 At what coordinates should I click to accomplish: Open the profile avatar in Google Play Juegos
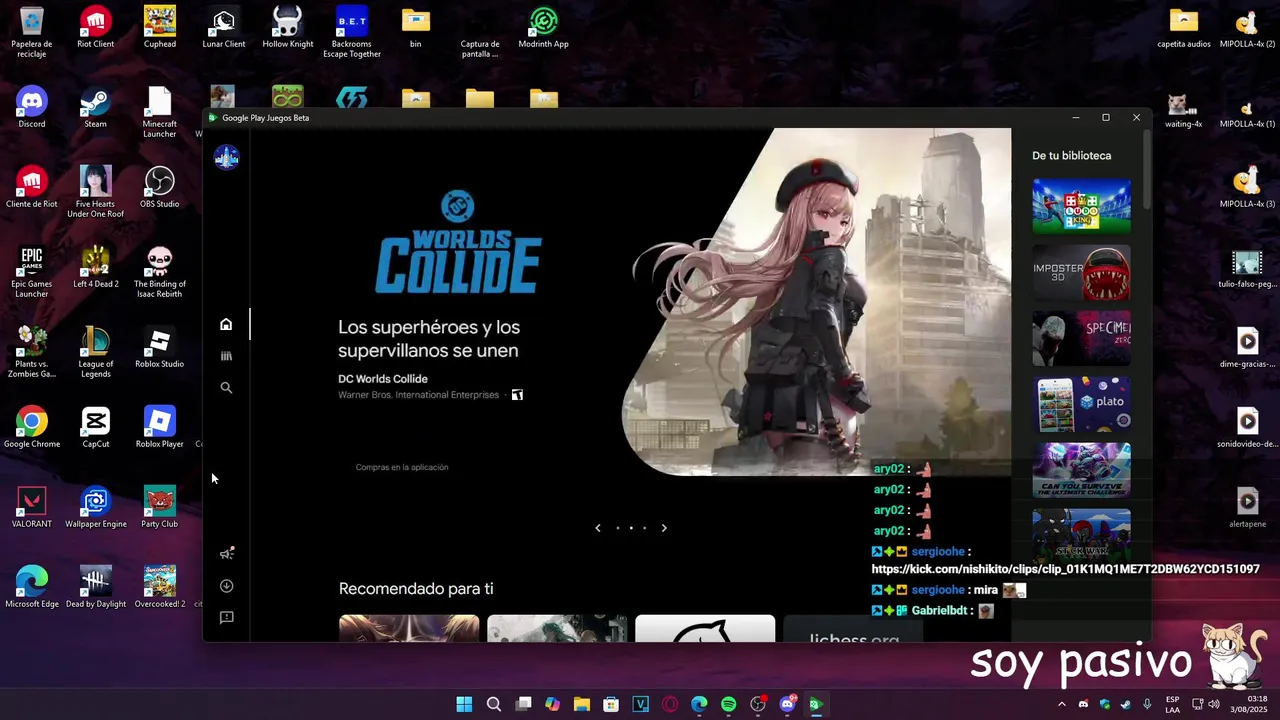pyautogui.click(x=227, y=157)
